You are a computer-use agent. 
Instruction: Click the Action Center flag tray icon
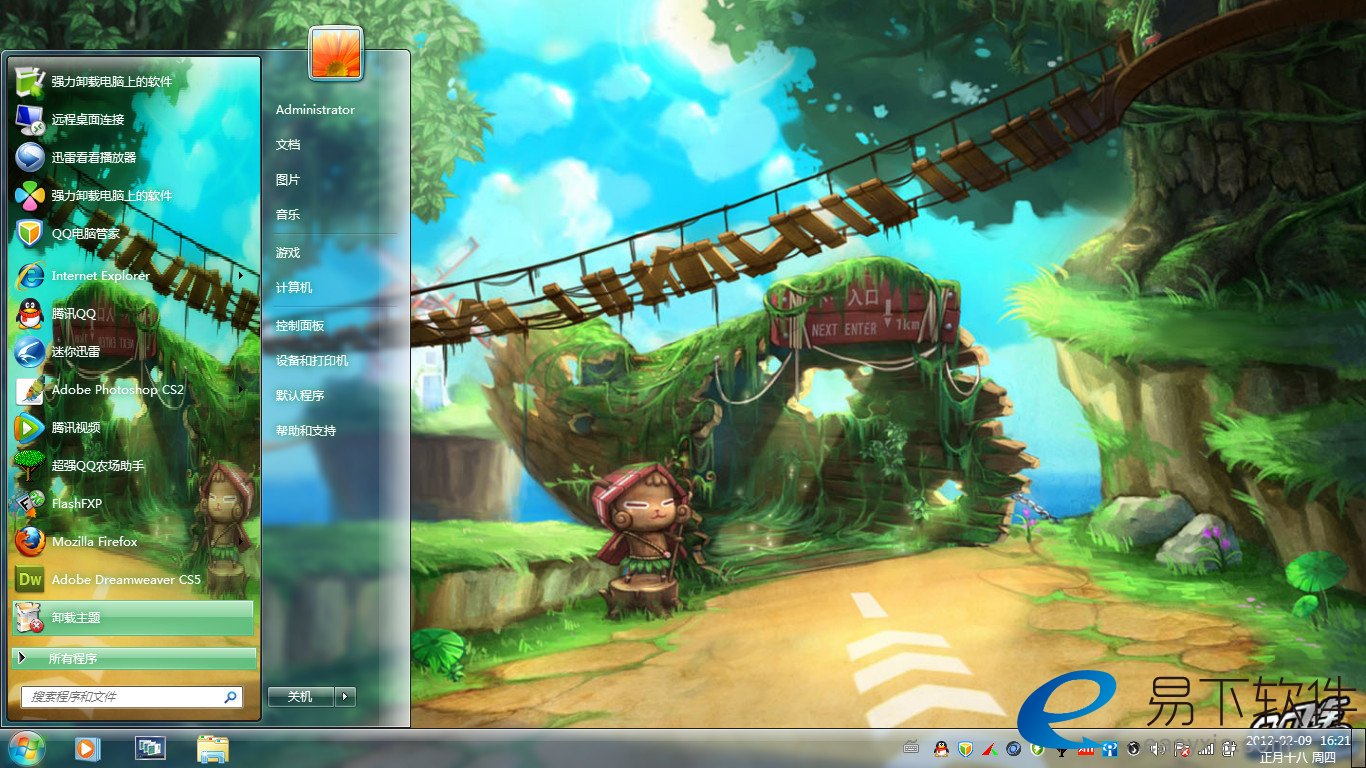coord(1181,748)
